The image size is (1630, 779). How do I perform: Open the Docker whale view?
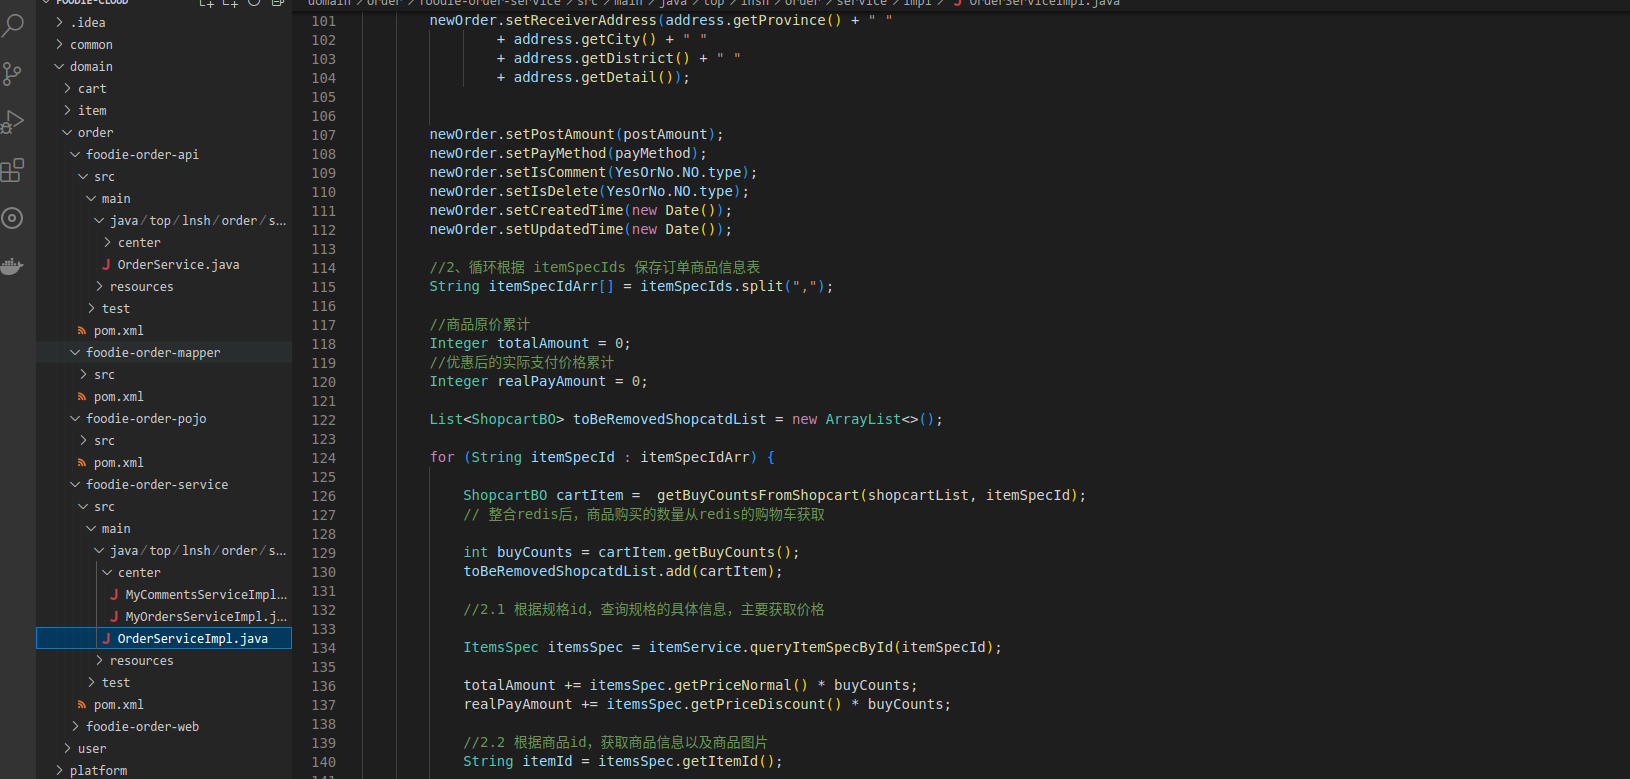click(12, 266)
